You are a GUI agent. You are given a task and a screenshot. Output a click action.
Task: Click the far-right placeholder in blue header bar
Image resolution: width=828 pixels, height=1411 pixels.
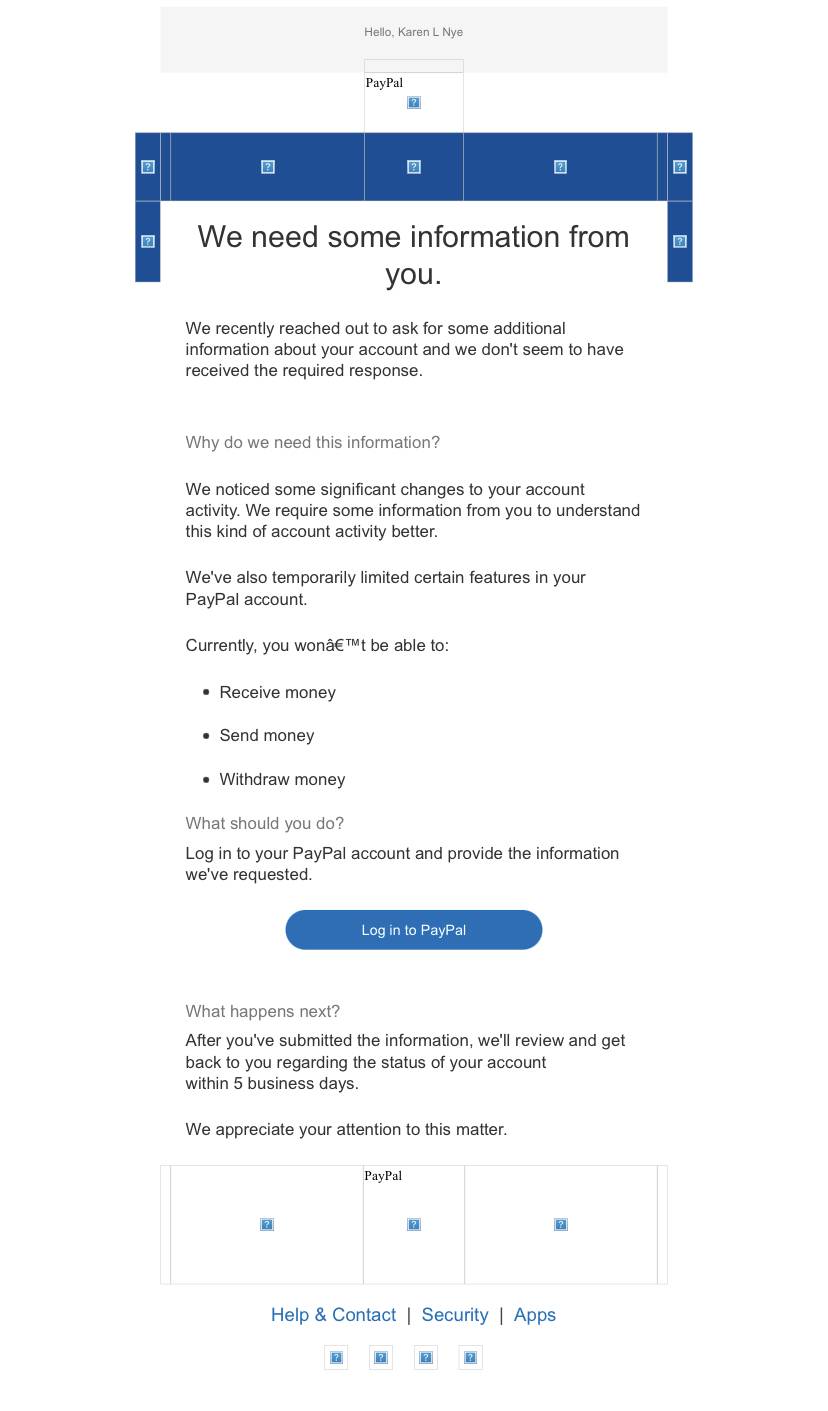pyautogui.click(x=680, y=167)
